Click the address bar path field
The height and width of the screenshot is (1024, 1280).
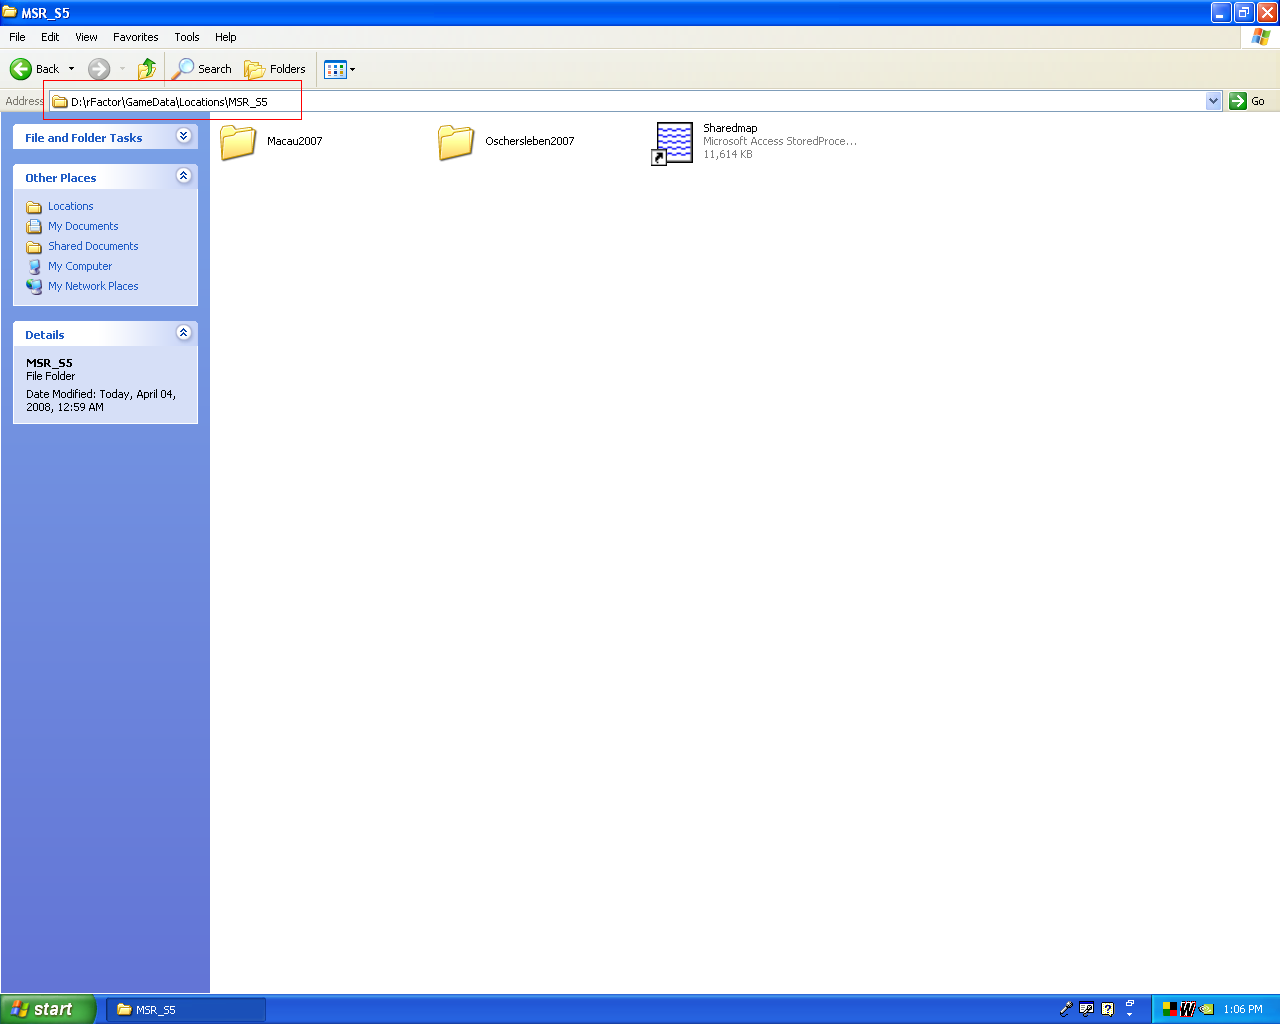pos(600,101)
